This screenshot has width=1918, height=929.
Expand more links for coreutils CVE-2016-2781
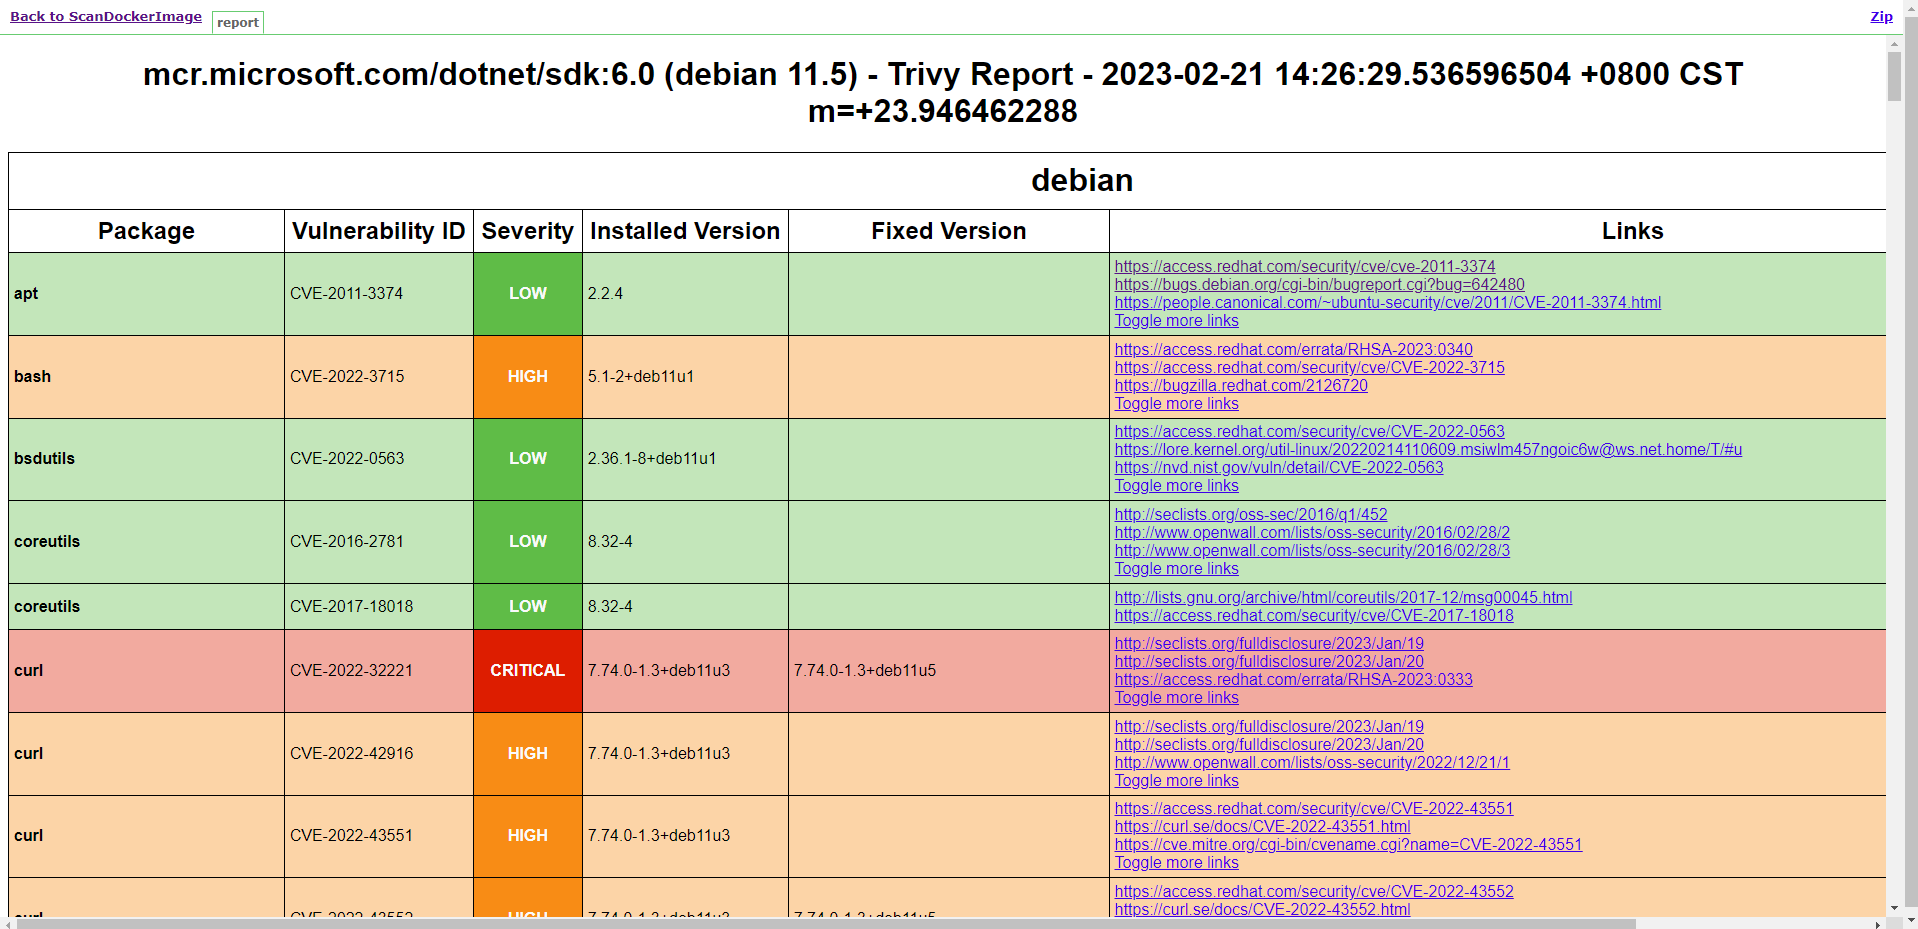(x=1175, y=568)
